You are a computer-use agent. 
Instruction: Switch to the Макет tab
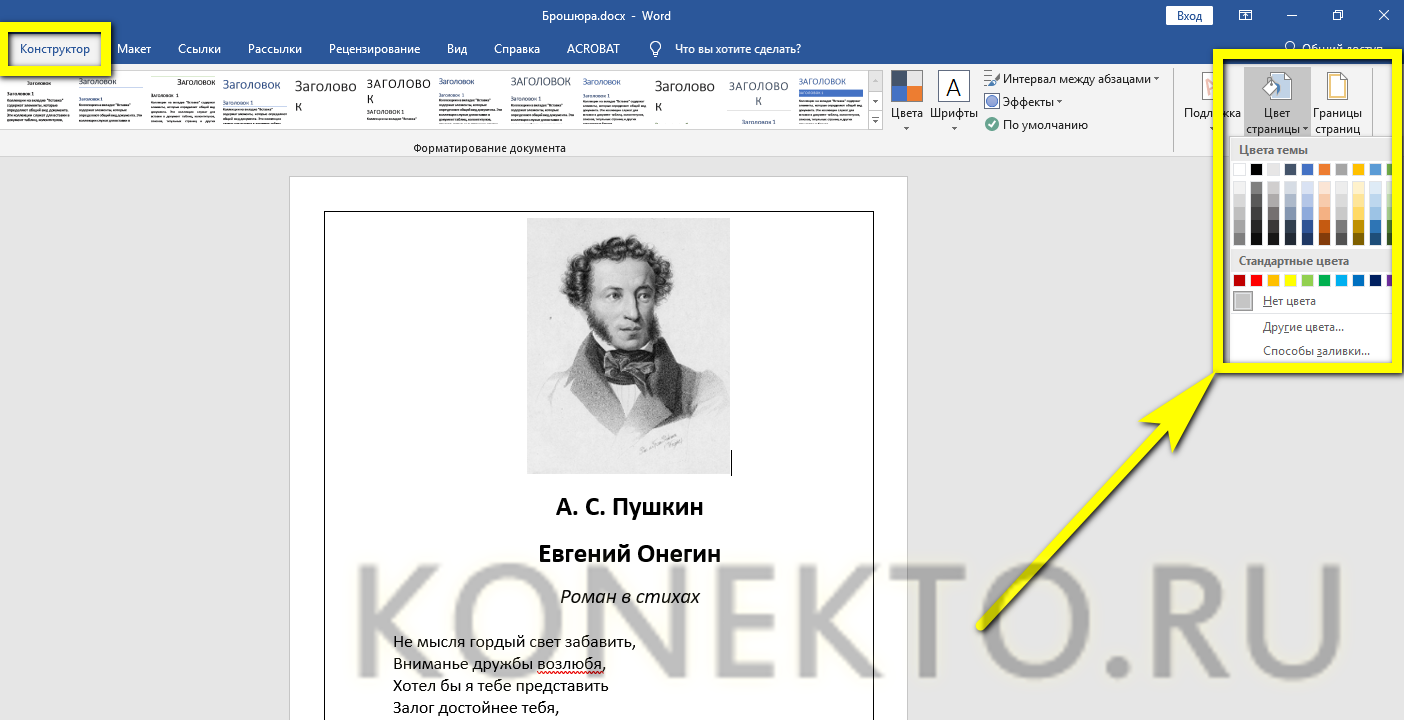pos(134,49)
